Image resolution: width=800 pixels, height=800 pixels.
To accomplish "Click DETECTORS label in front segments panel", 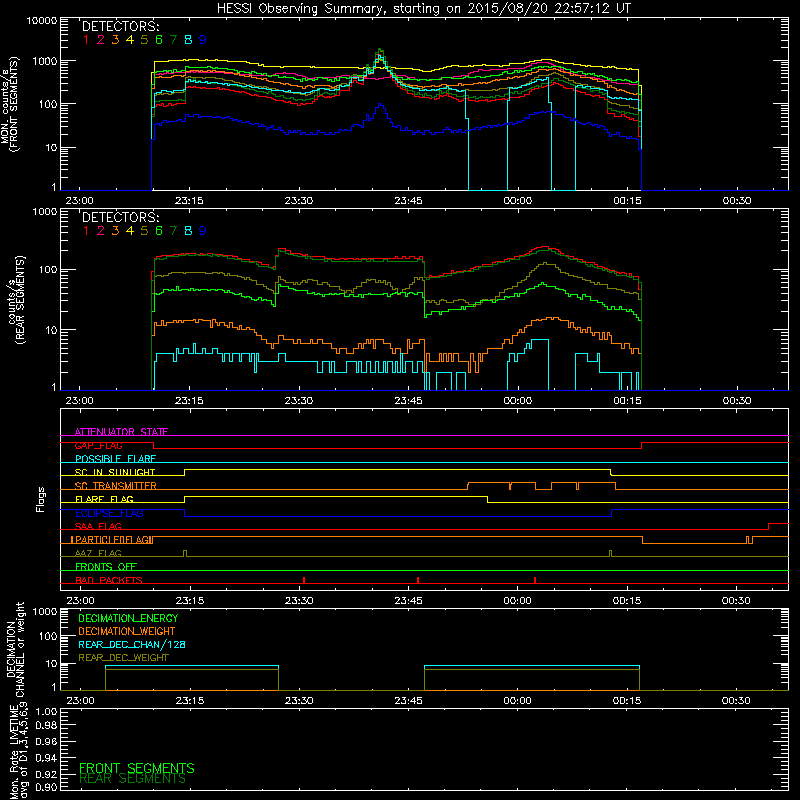I will click(120, 26).
